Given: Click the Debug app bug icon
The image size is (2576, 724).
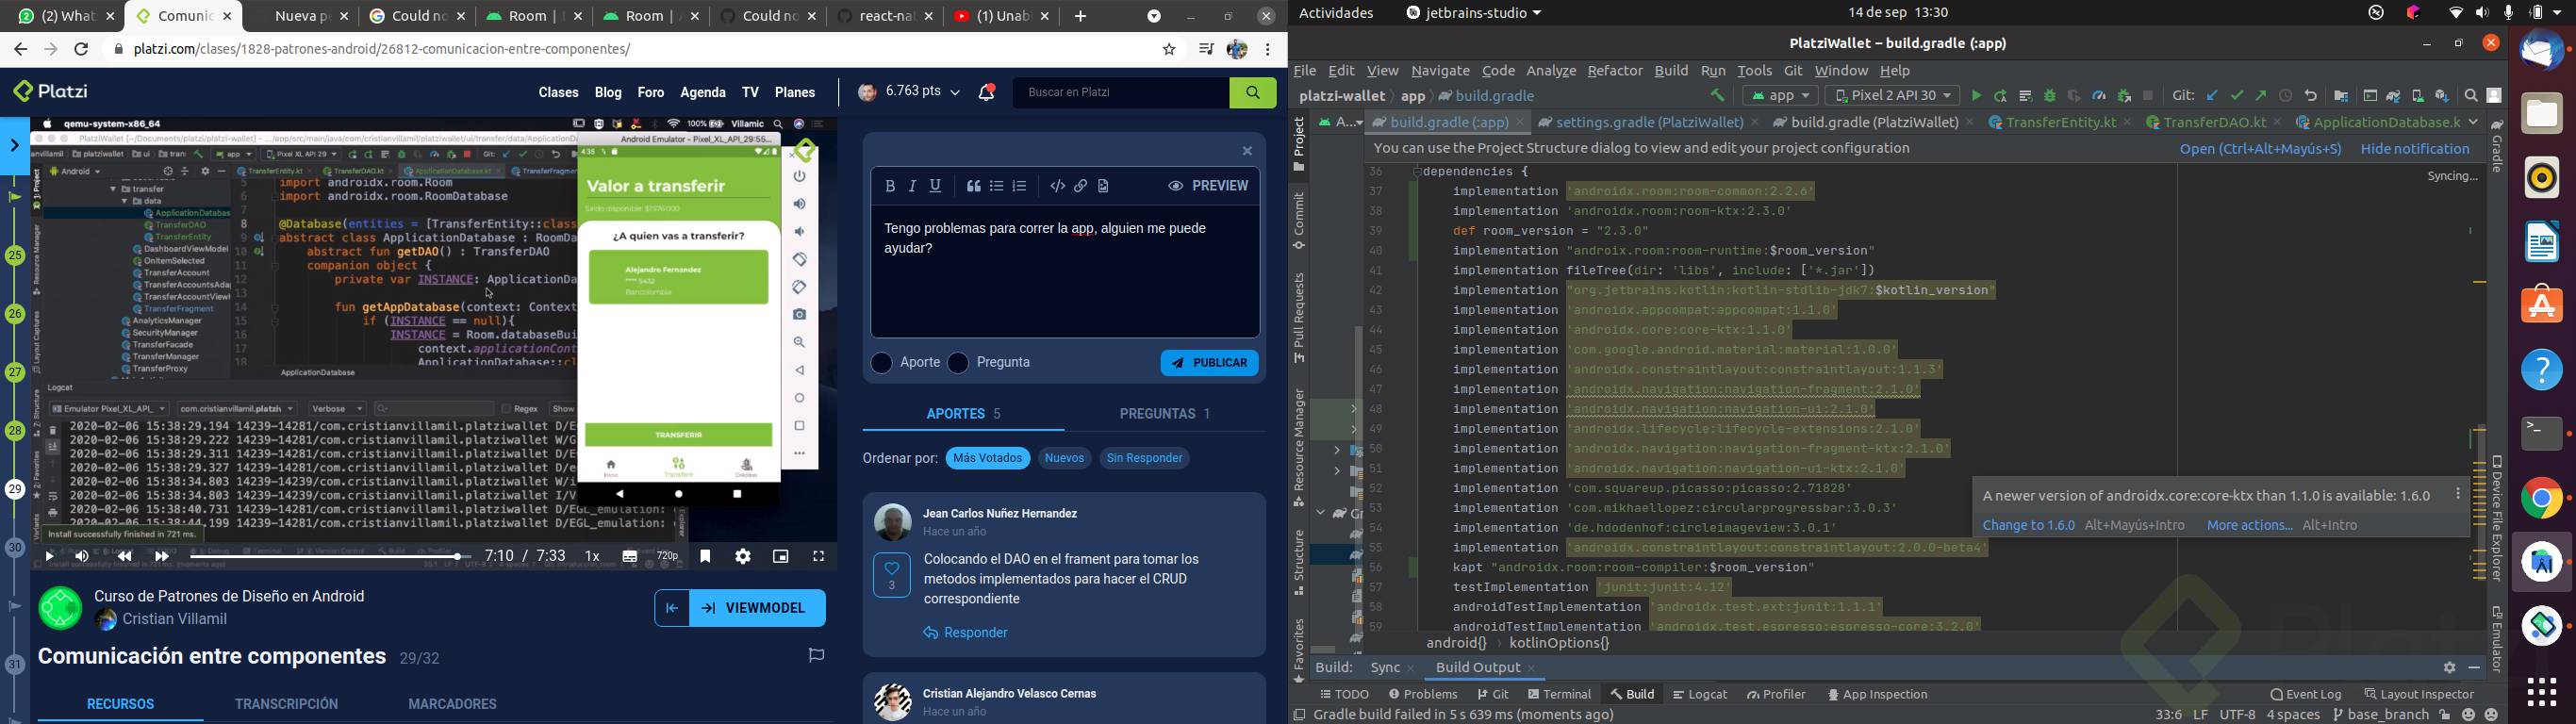Looking at the screenshot, I should (x=2050, y=96).
